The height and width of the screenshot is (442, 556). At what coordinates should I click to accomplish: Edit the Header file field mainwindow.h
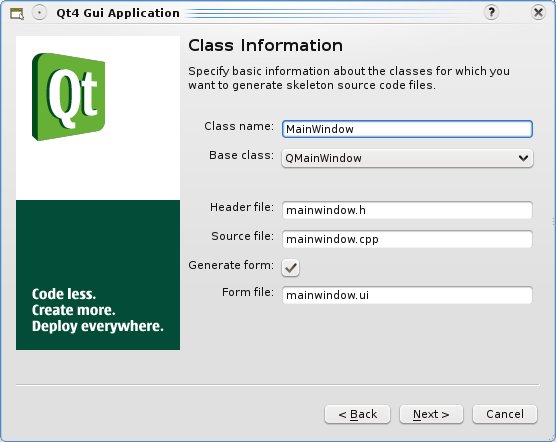point(407,210)
